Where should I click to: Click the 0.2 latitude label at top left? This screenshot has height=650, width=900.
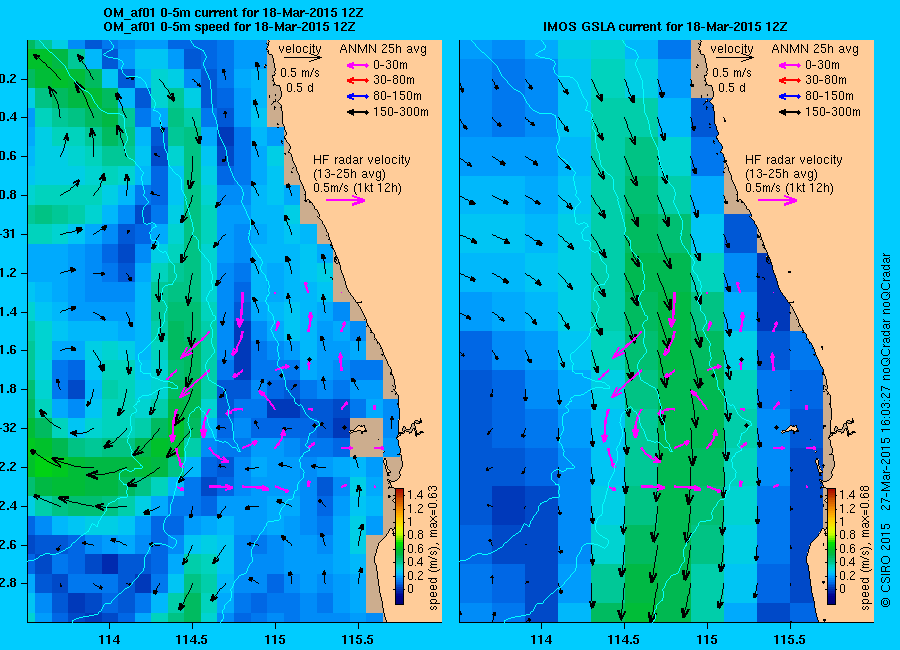(8, 79)
